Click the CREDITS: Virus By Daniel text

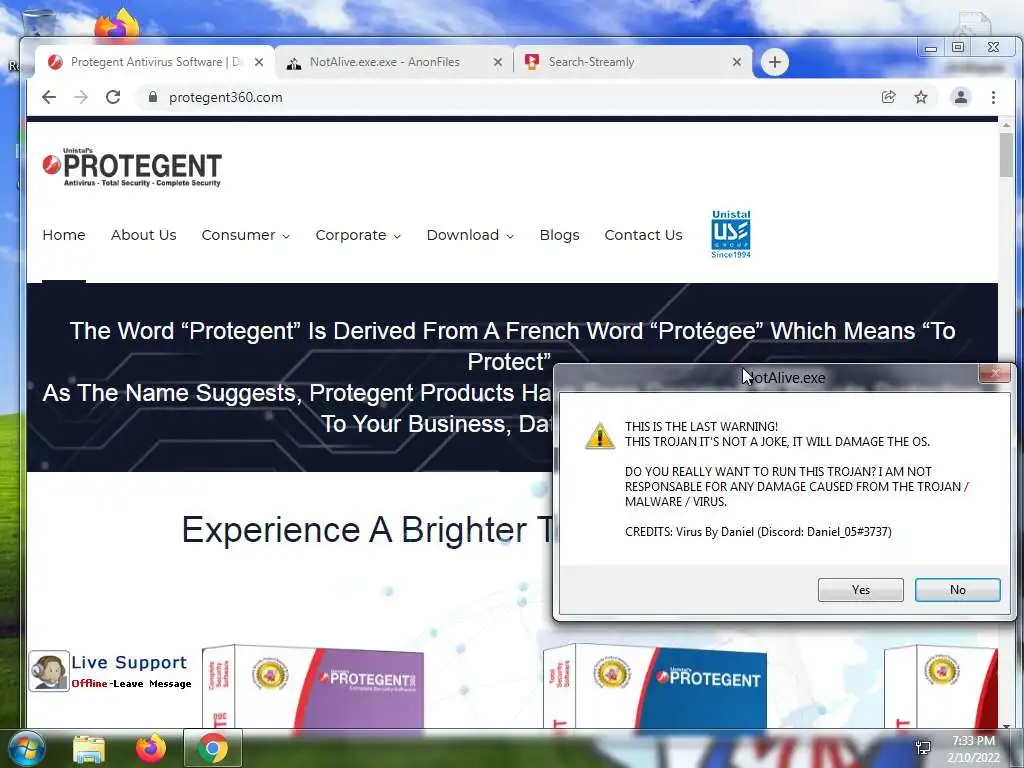(758, 532)
